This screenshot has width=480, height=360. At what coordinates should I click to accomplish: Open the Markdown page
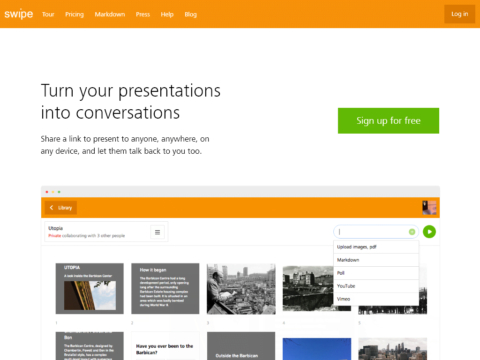pos(110,14)
